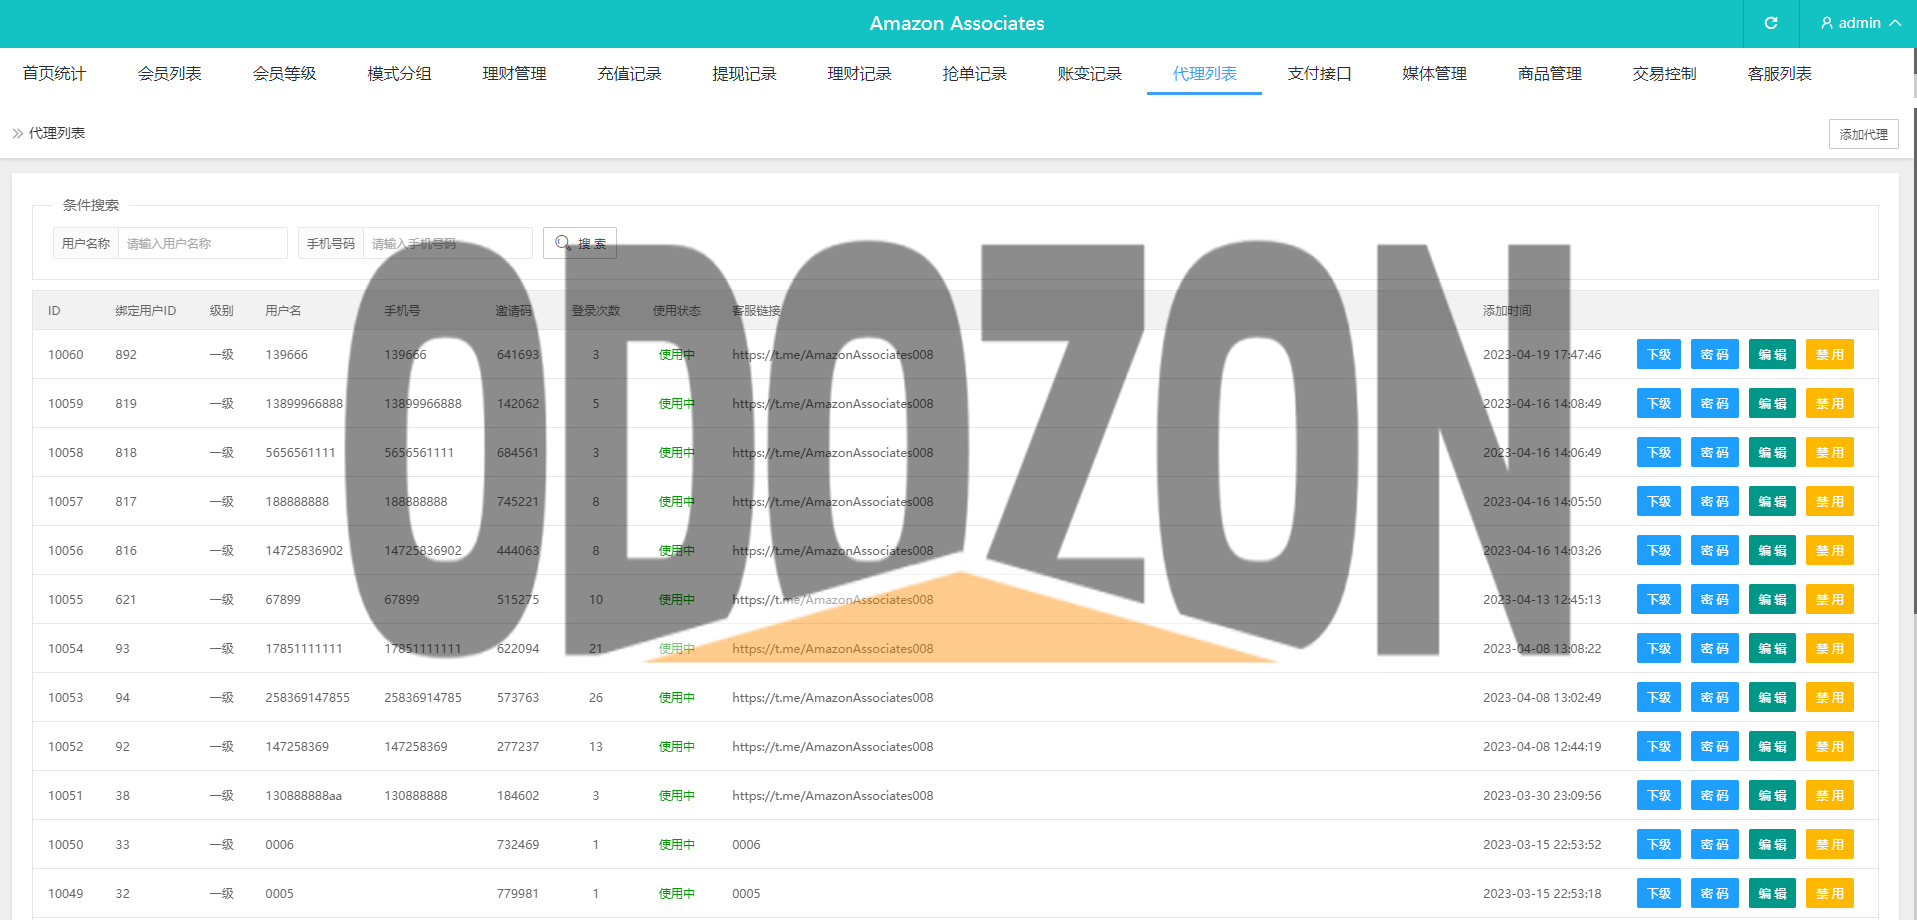Click 编辑 for agent ID 10060

[1772, 355]
